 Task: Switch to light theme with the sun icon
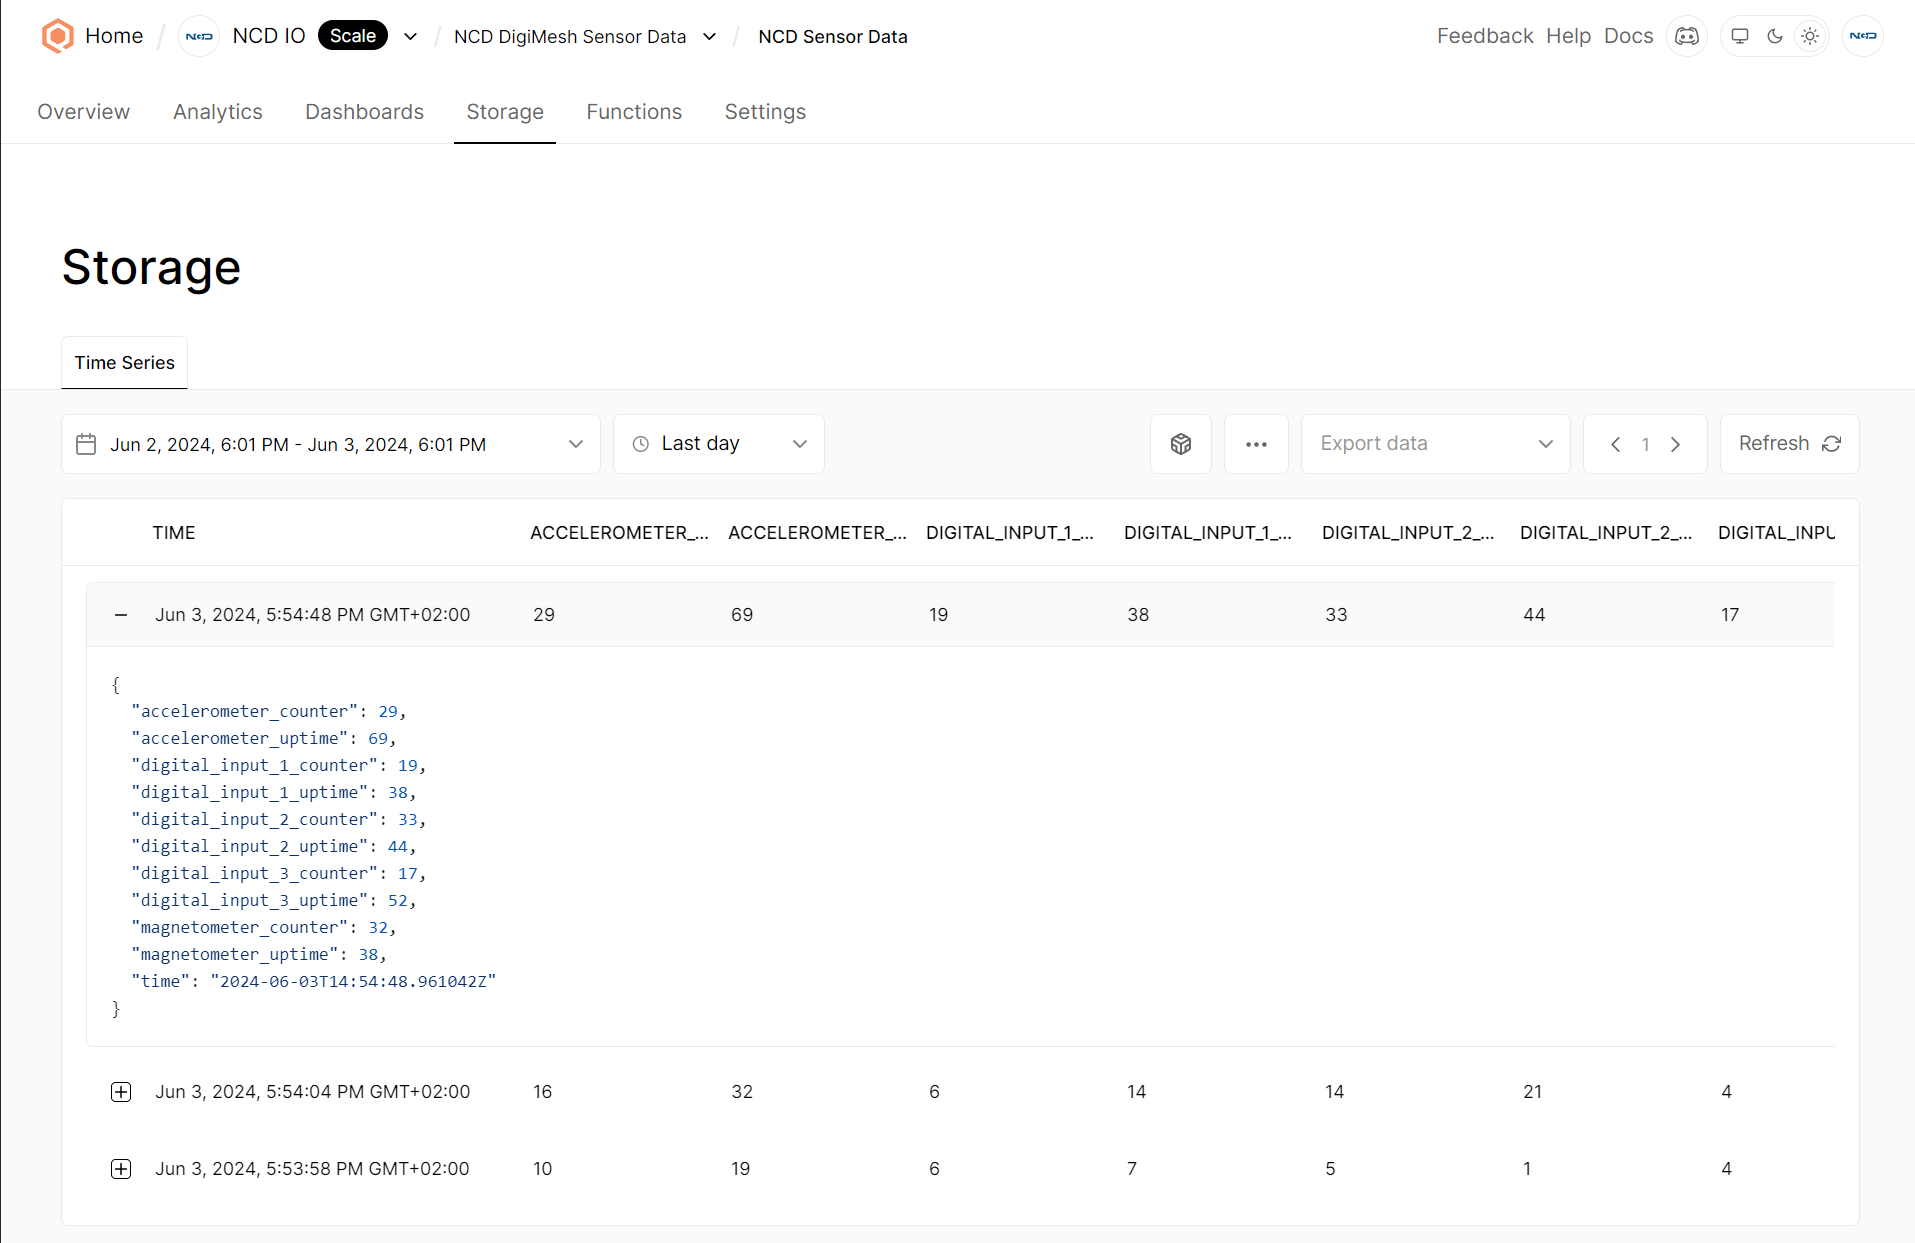click(x=1810, y=36)
